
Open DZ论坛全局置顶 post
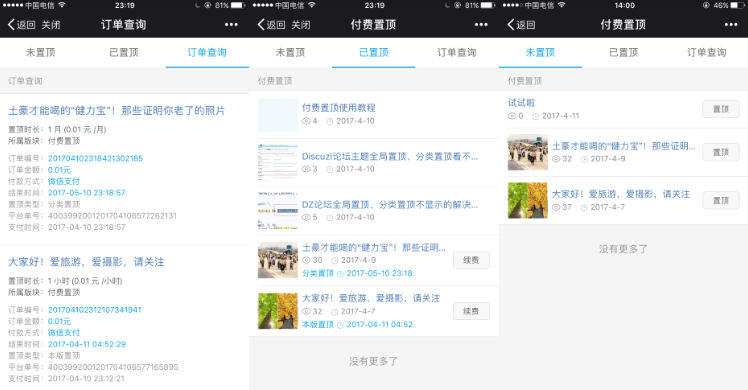(x=390, y=205)
